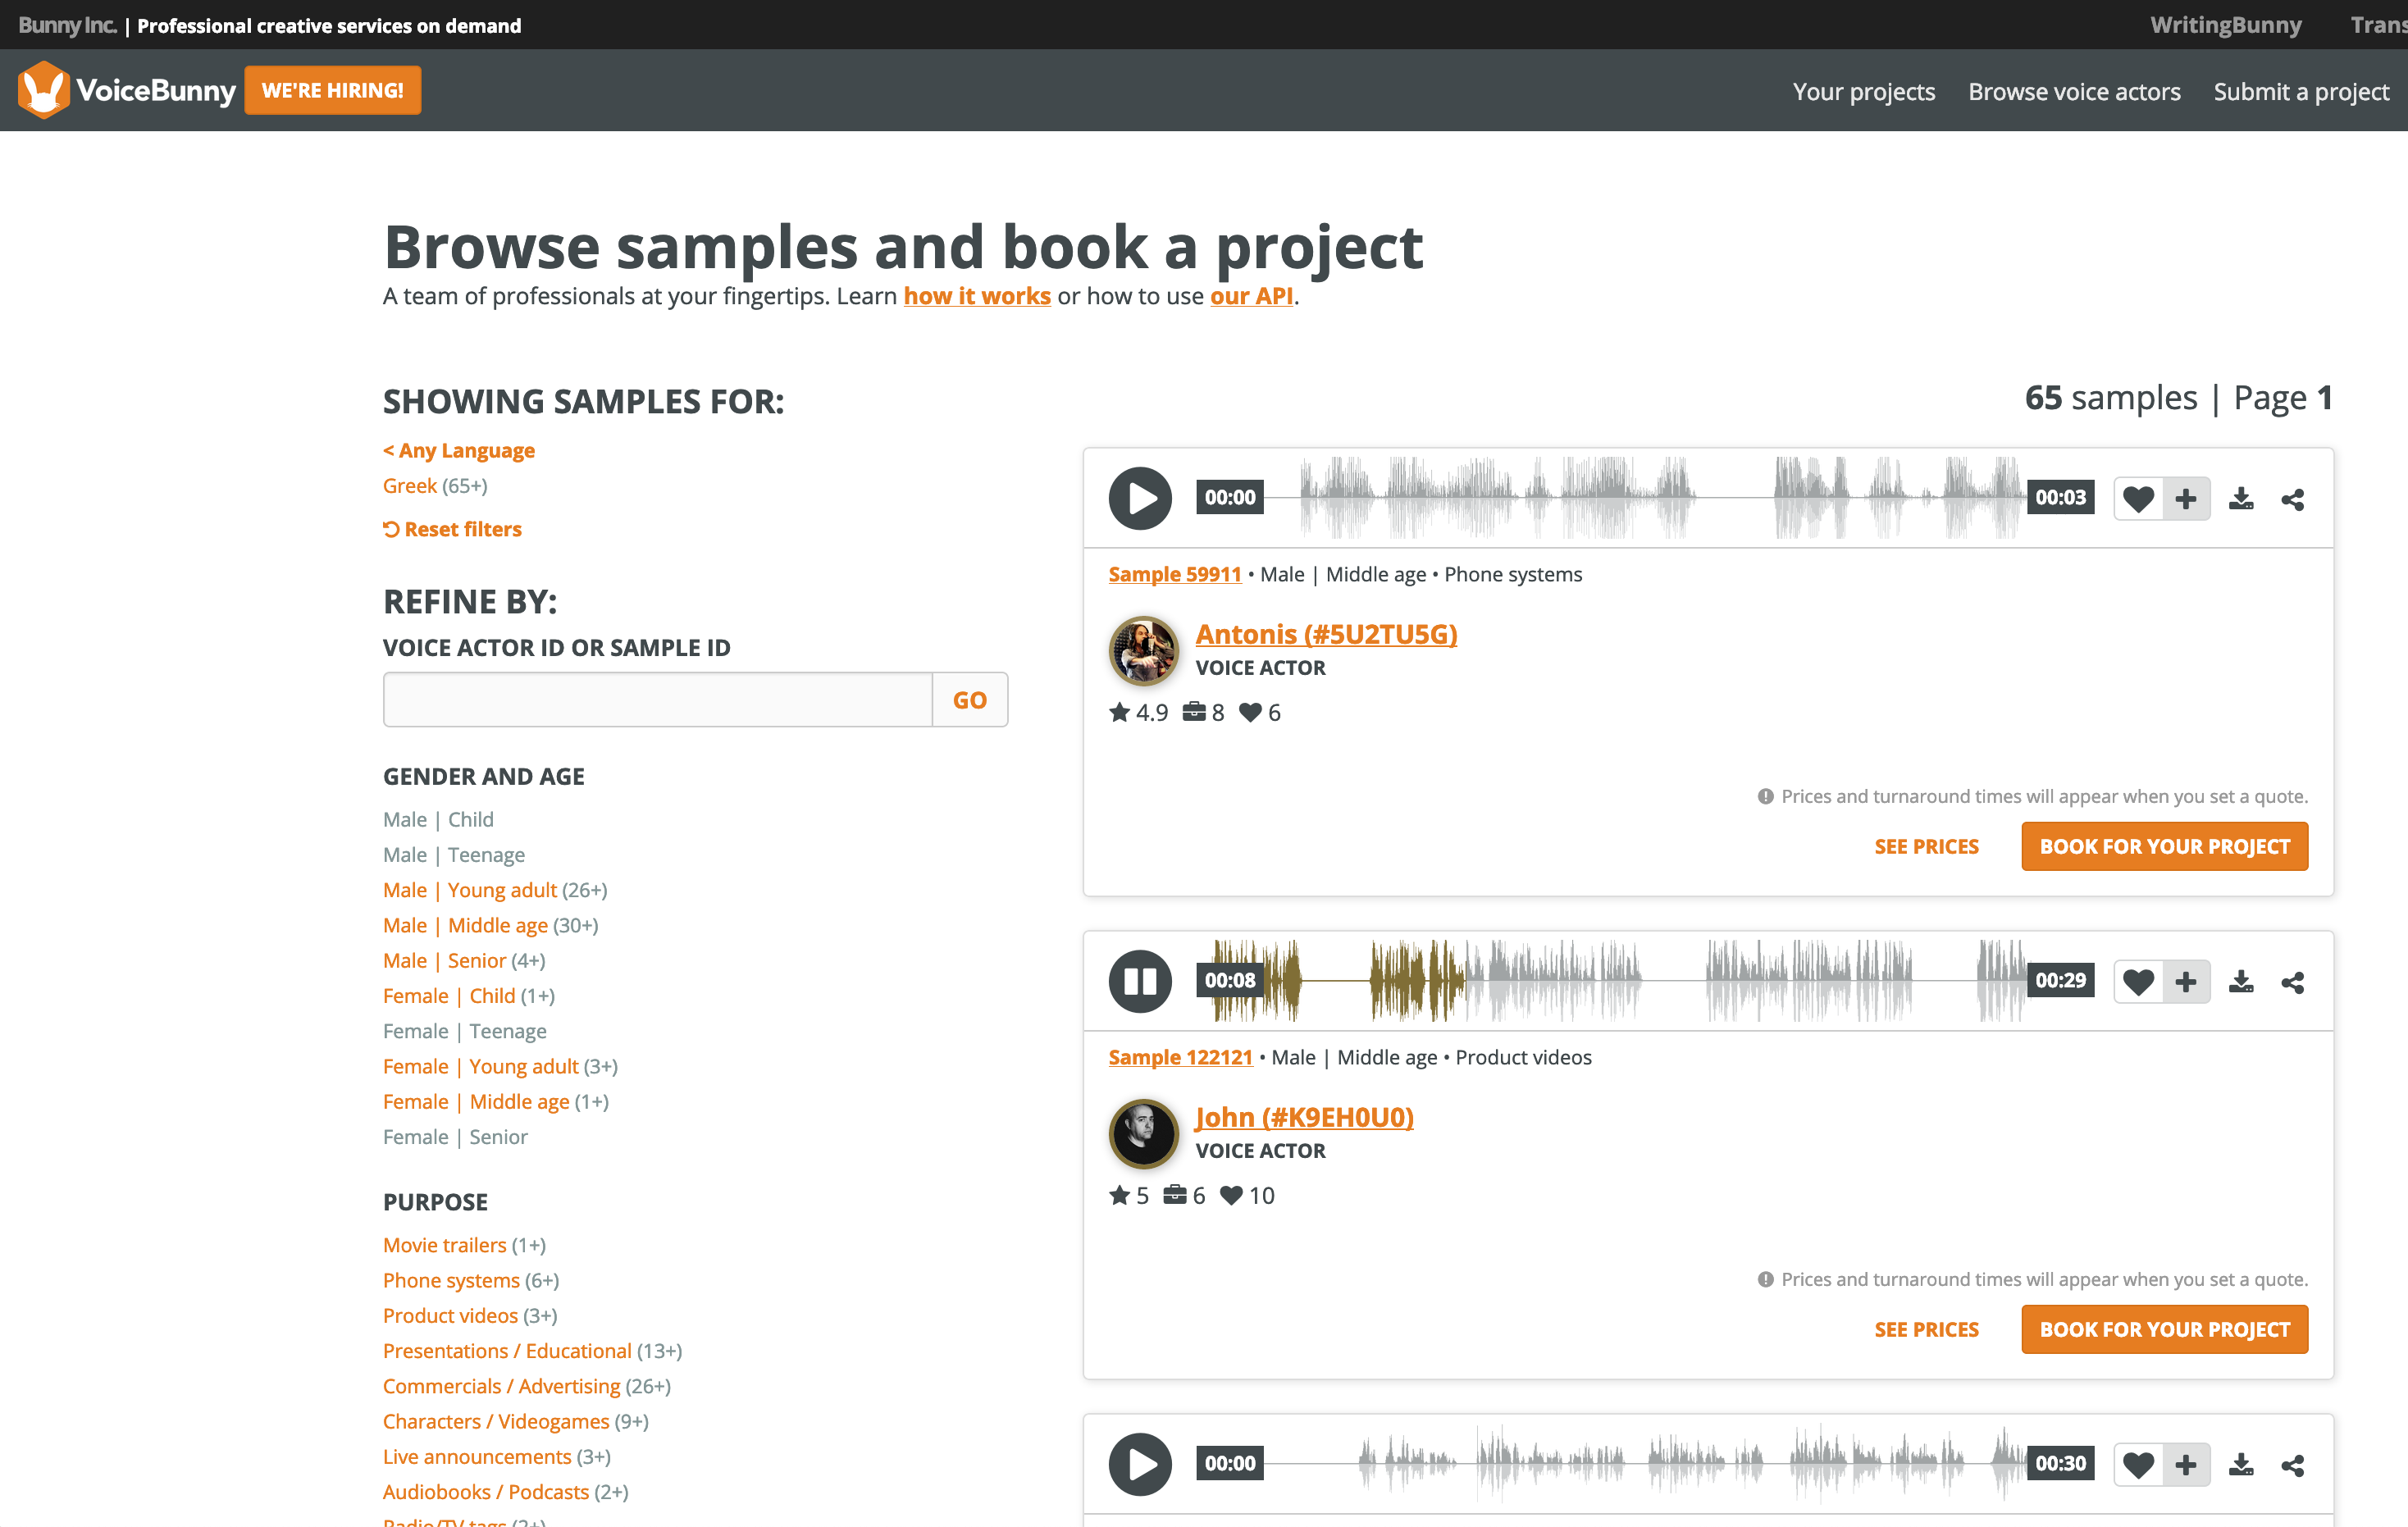The width and height of the screenshot is (2408, 1527).
Task: Open Browse voice actors menu item
Action: point(2073,91)
